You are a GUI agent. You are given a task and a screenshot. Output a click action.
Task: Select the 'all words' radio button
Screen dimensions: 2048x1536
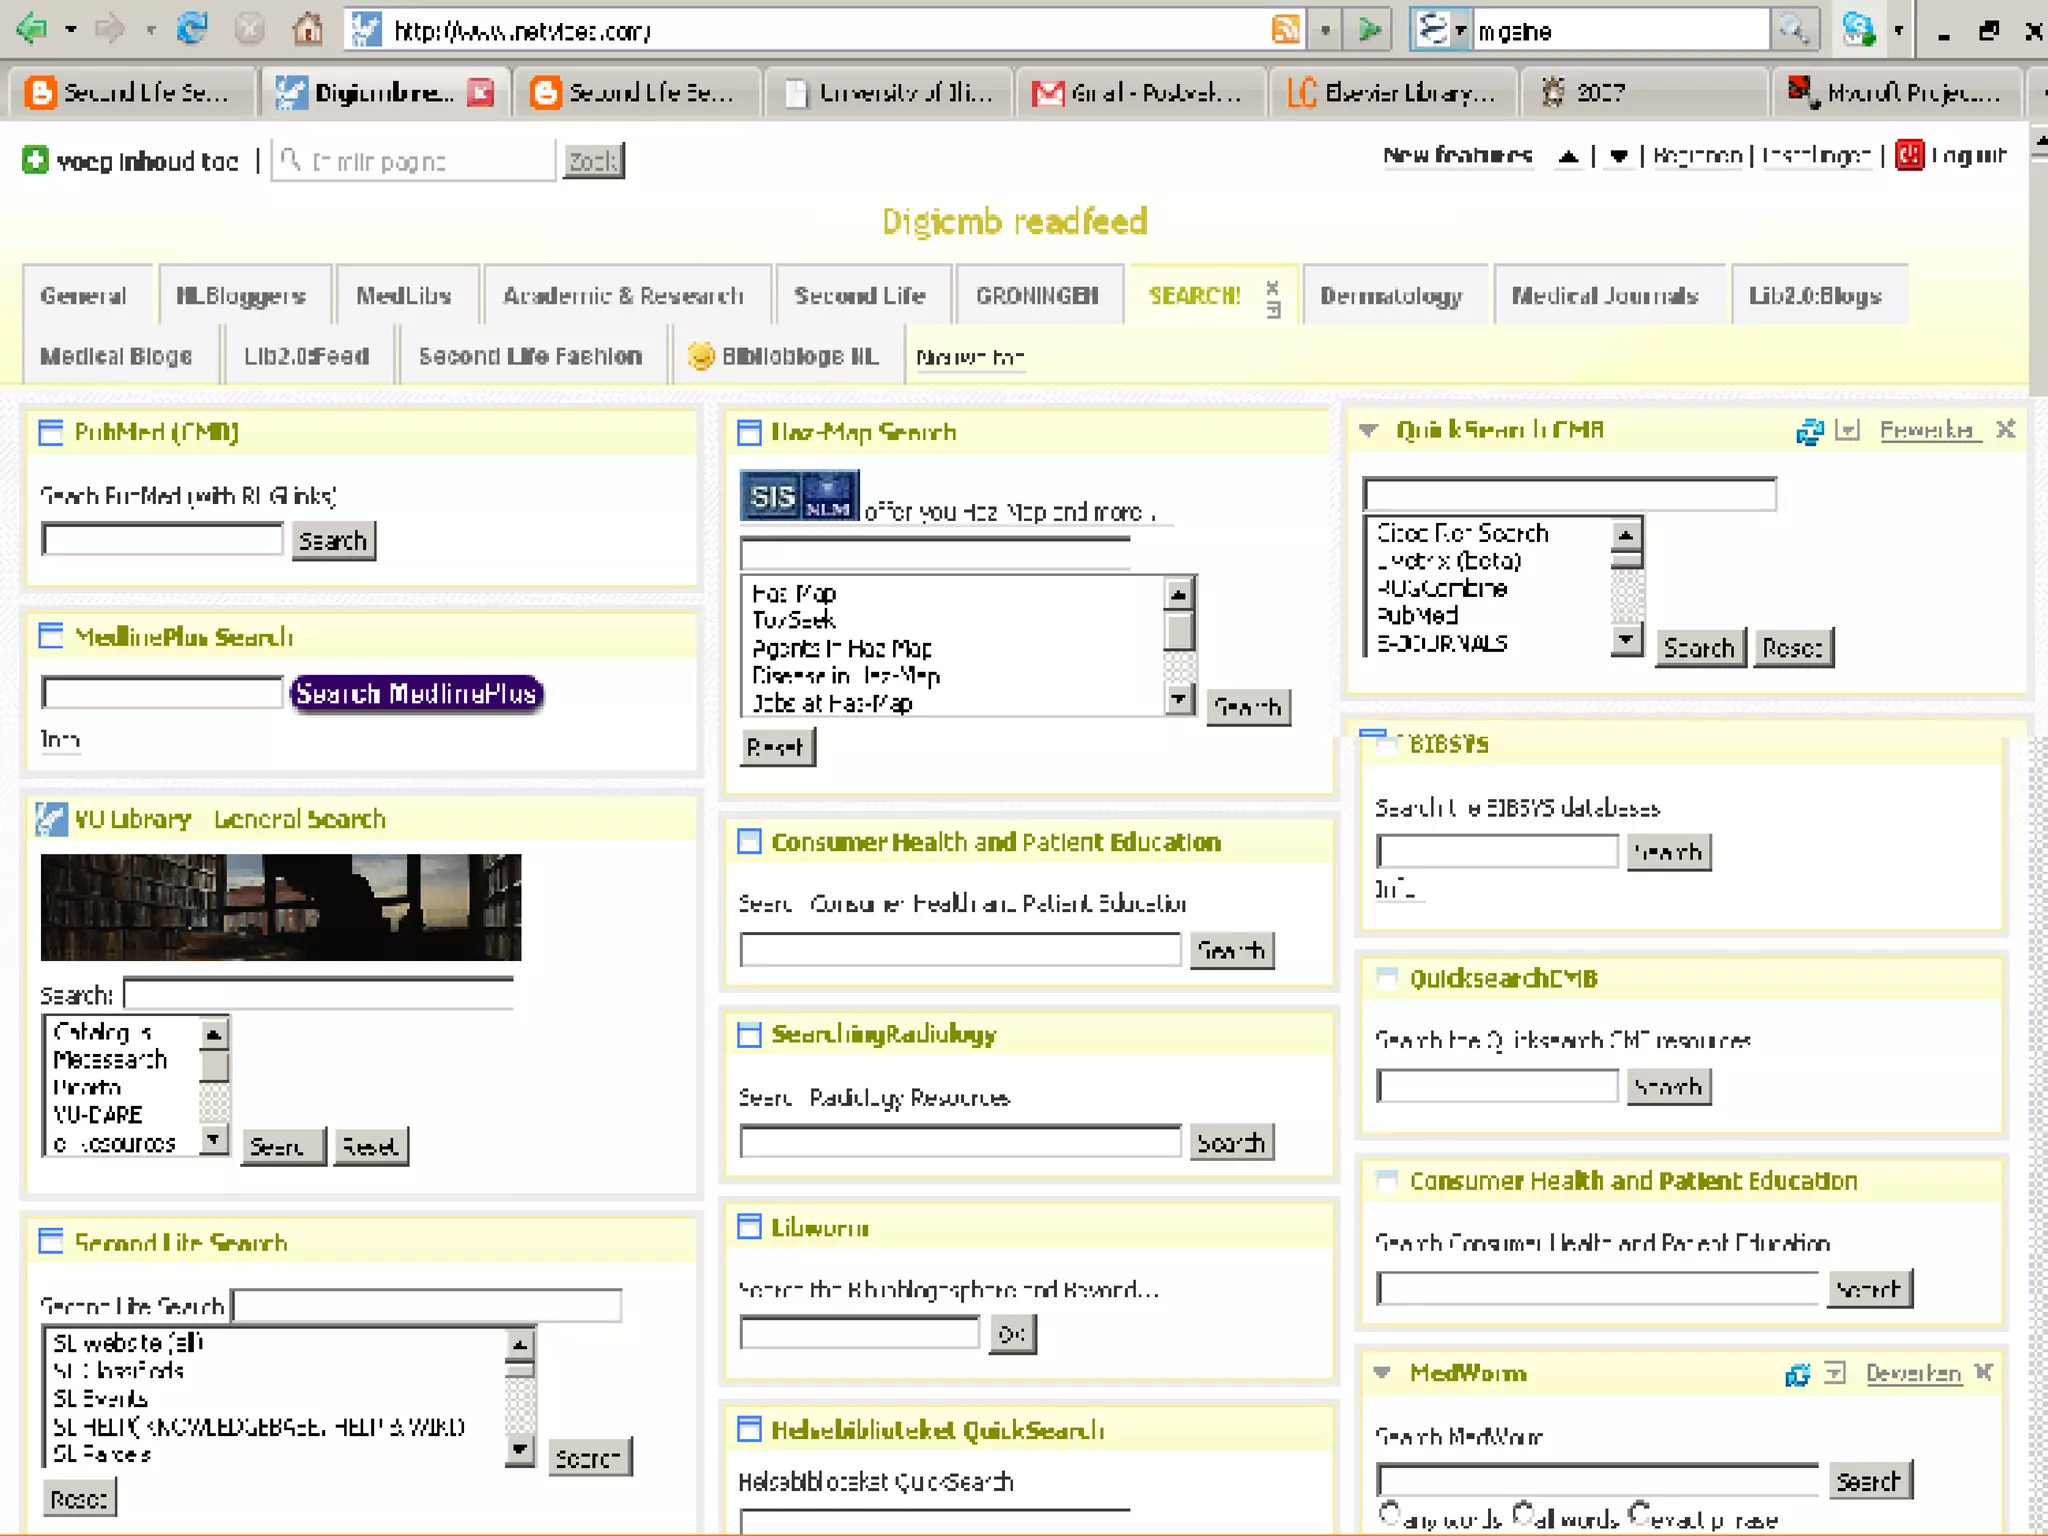[1523, 1512]
